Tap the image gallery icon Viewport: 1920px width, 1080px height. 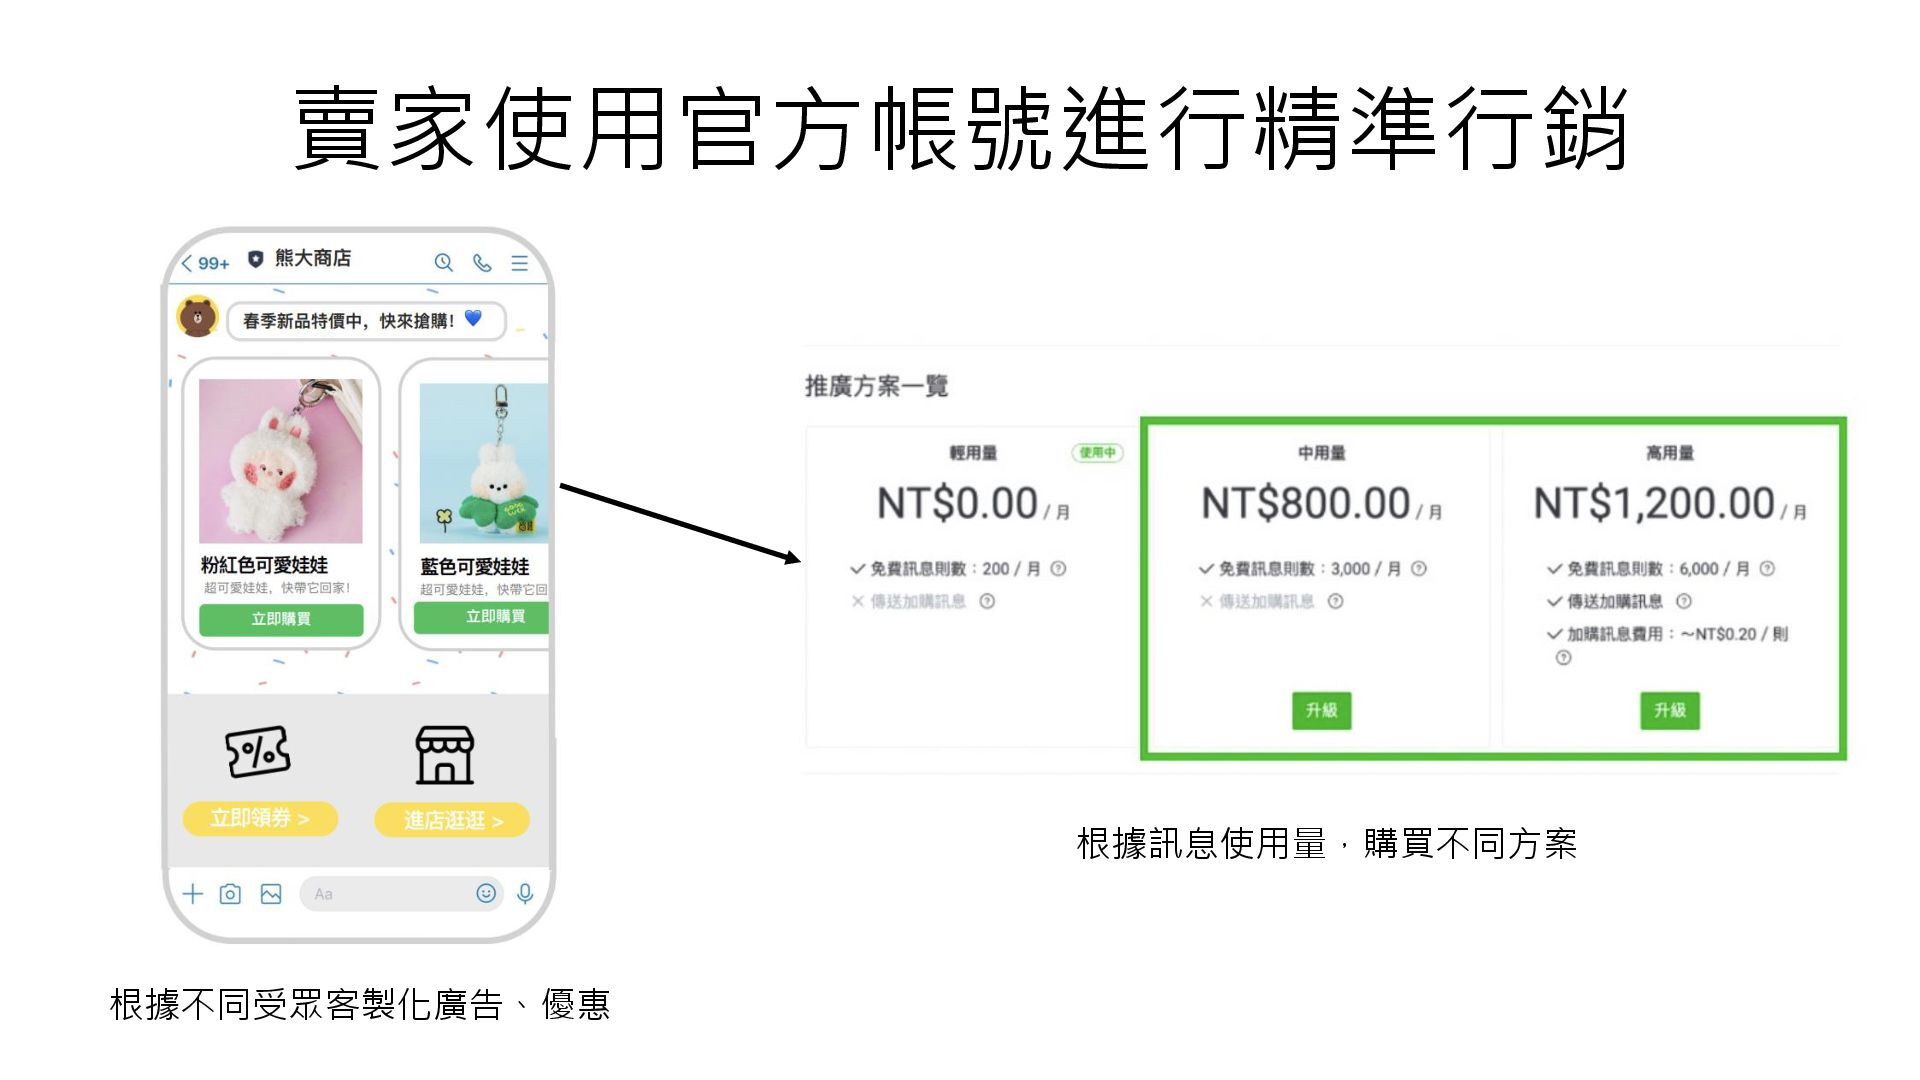[x=271, y=893]
